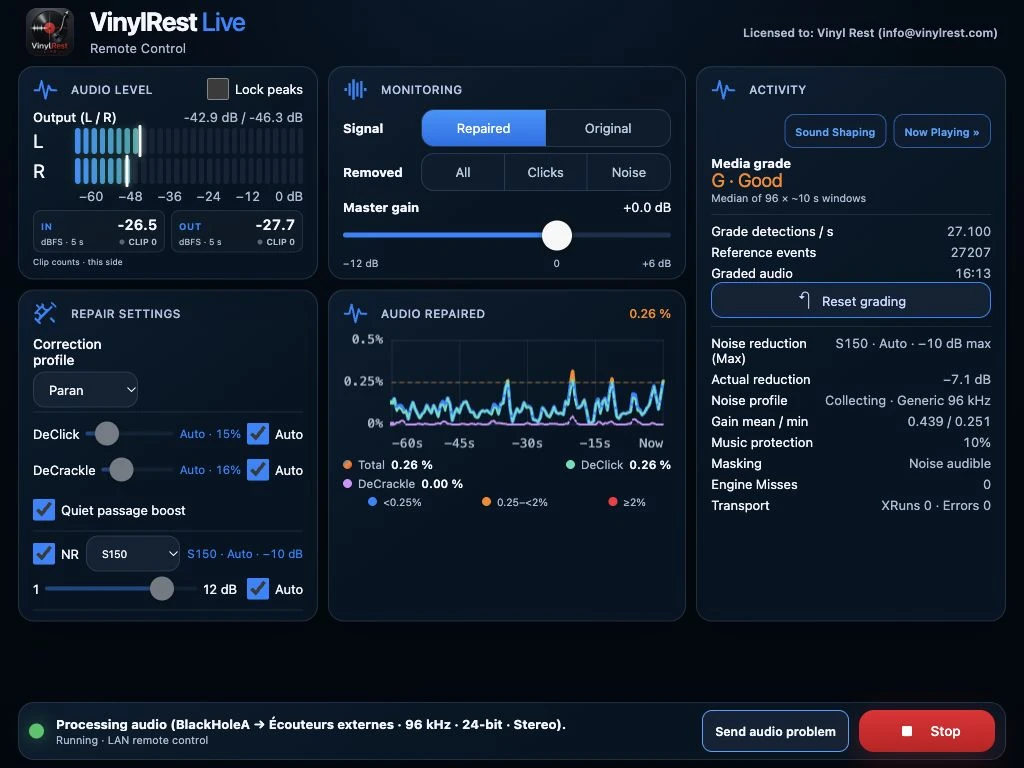This screenshot has width=1024, height=768.
Task: Click the Auto · 16% DeCrackle value
Action: 210,470
